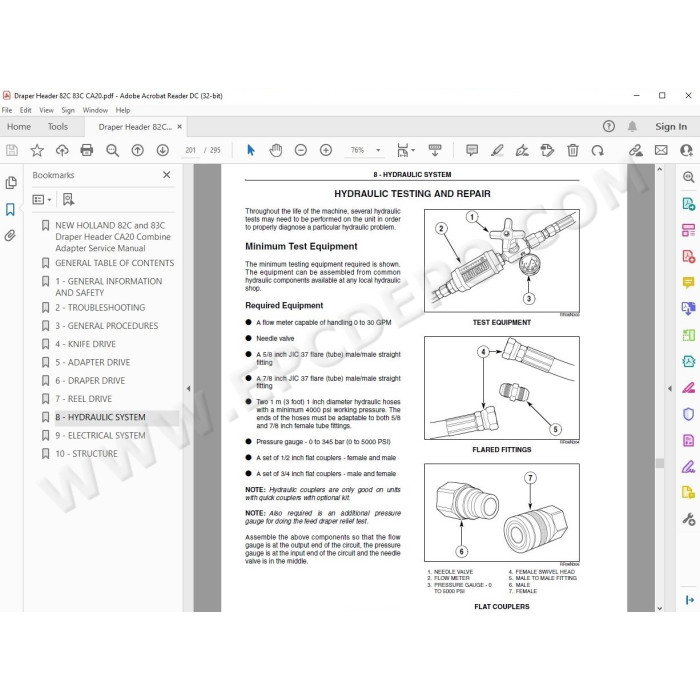Image resolution: width=700 pixels, height=700 pixels.
Task: Collapse the left navigation pane arrow
Action: point(188,388)
